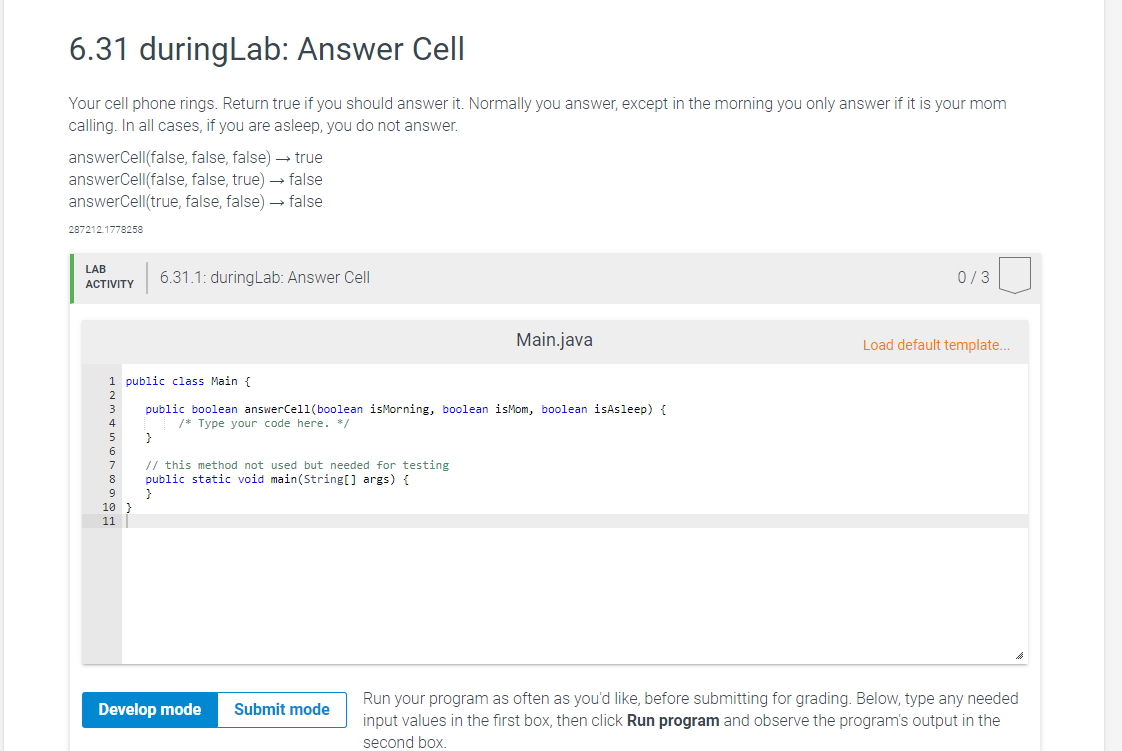Click line number 4 in the gutter
The image size is (1122, 751).
point(110,422)
